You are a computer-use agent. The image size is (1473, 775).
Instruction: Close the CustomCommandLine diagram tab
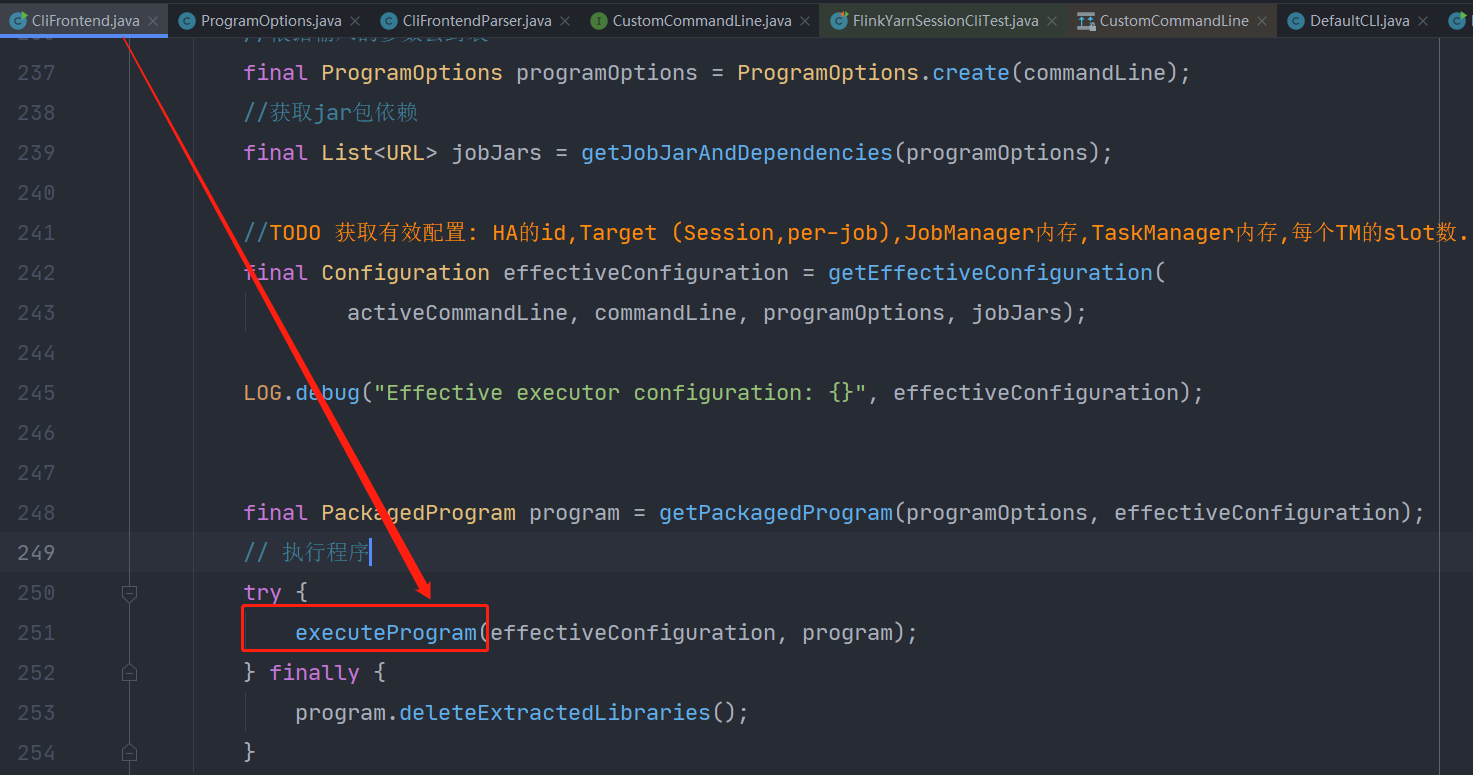click(x=1262, y=21)
